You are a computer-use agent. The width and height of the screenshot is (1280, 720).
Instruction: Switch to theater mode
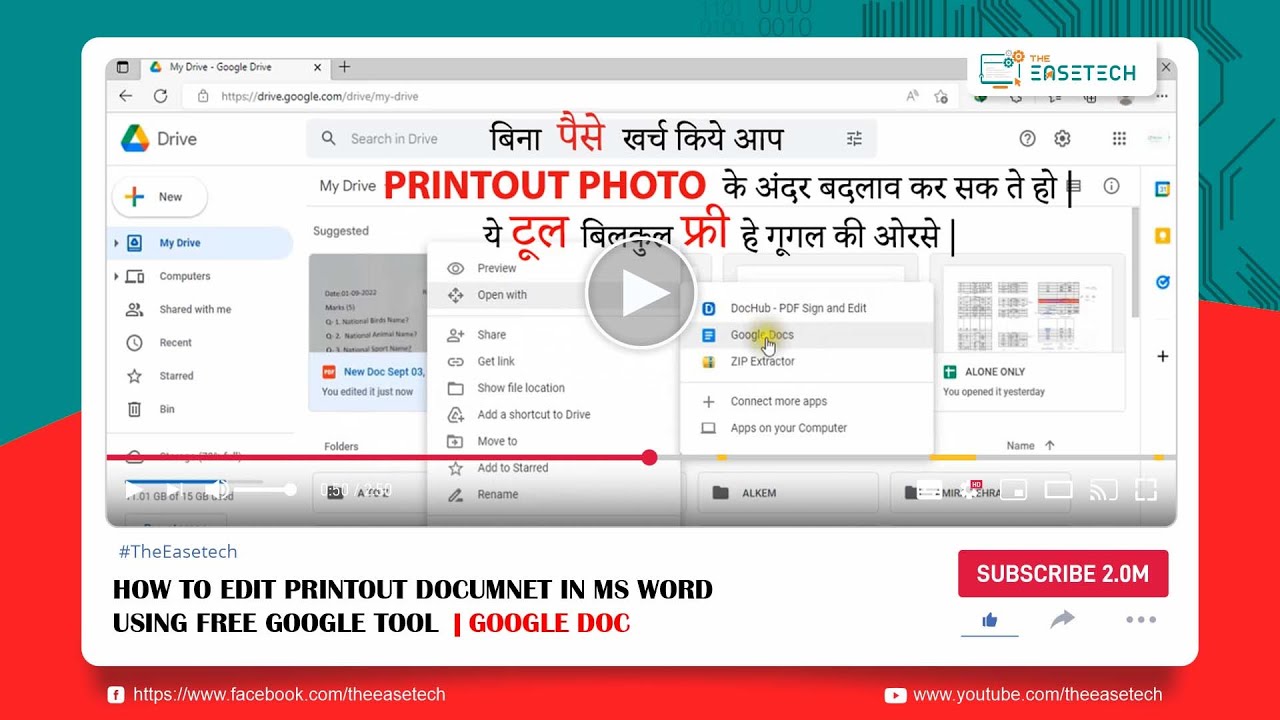point(1058,490)
